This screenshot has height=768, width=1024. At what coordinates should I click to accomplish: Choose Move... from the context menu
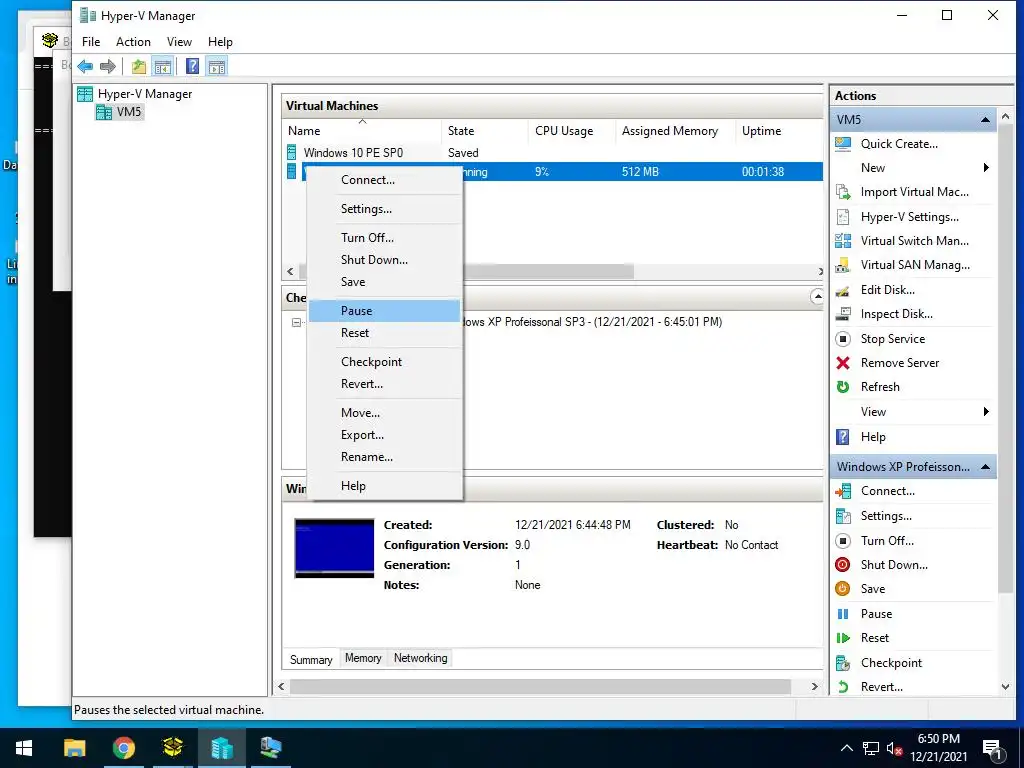385,413
